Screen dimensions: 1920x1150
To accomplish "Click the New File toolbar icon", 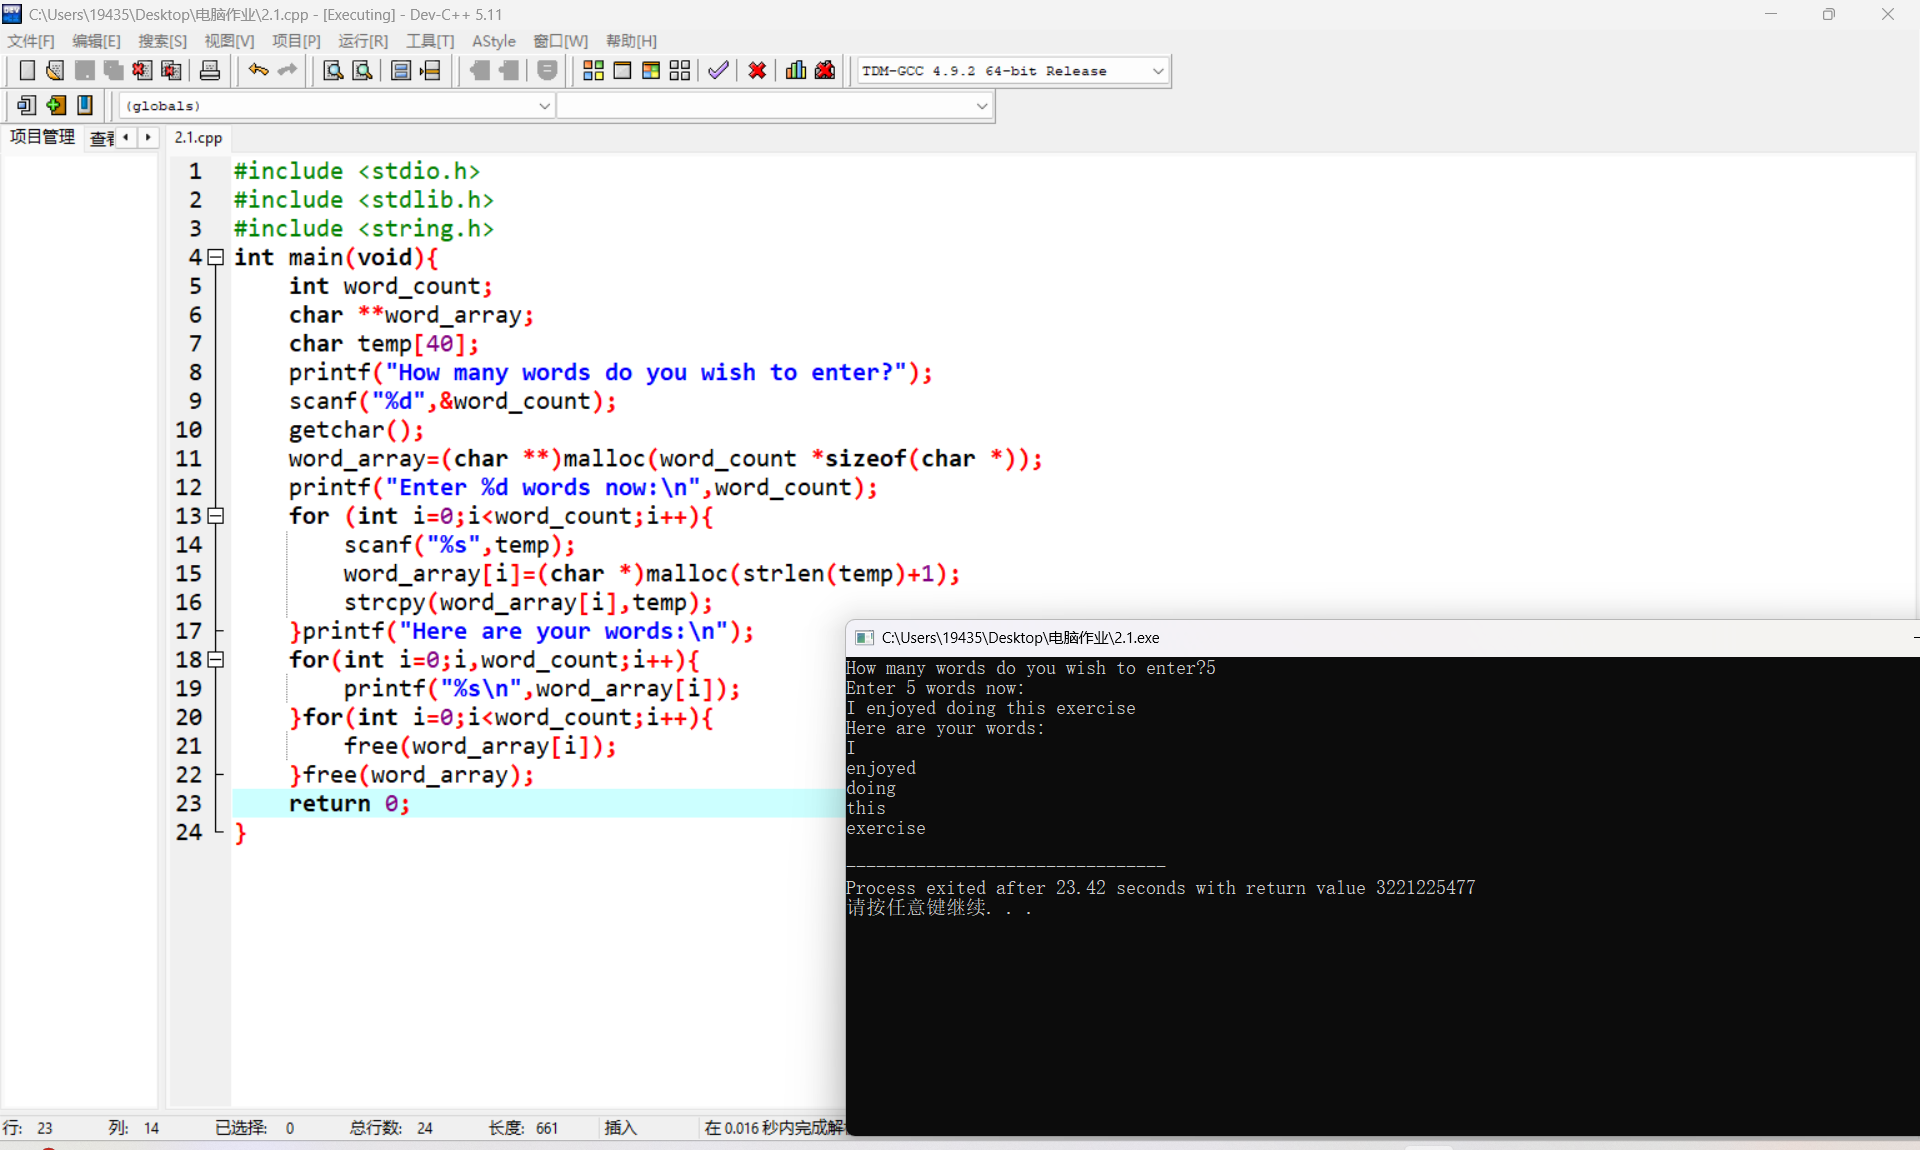I will [27, 71].
